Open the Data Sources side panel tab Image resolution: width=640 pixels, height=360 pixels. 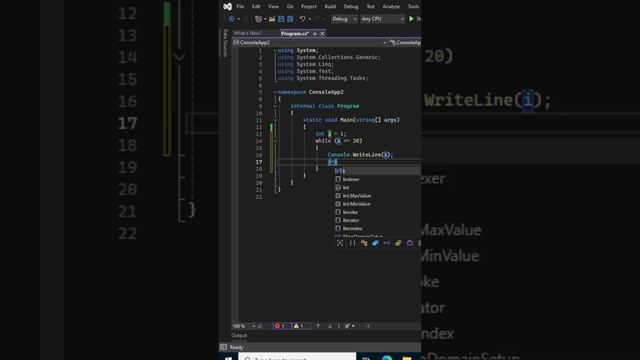[225, 42]
